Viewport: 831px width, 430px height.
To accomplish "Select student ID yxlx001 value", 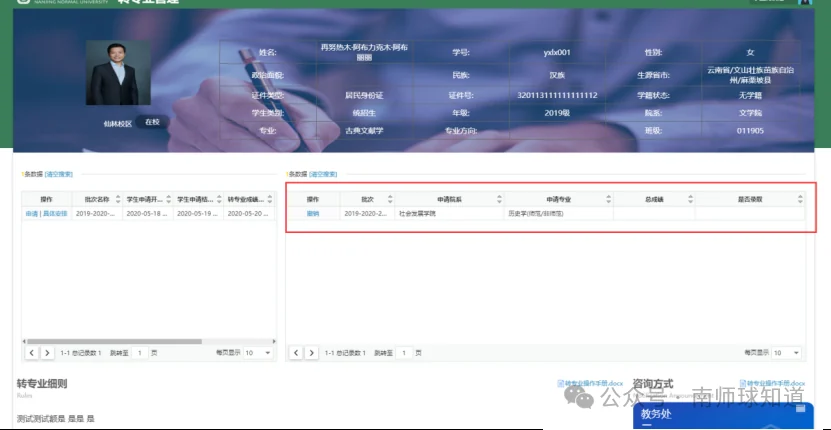I will tap(557, 52).
